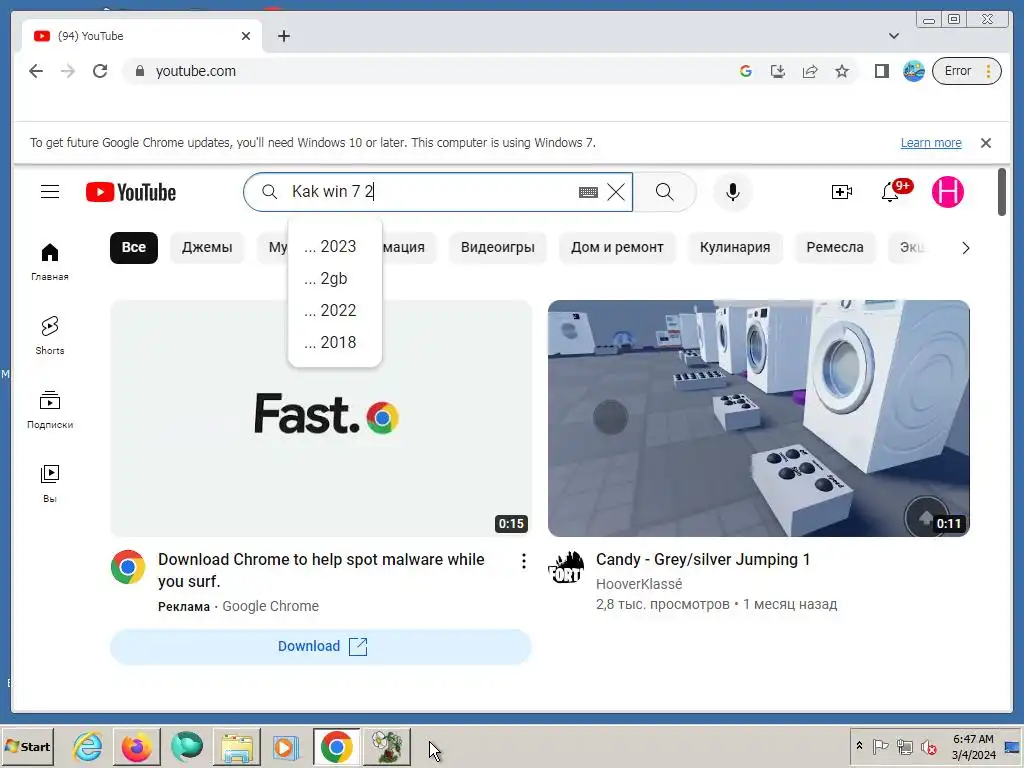
Task: Open the YouTube hamburger guide menu
Action: 50,192
